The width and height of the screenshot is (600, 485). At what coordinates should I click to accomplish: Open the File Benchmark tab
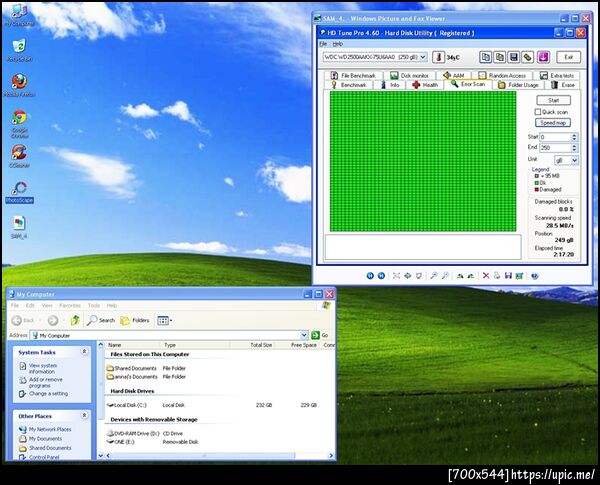coord(353,75)
